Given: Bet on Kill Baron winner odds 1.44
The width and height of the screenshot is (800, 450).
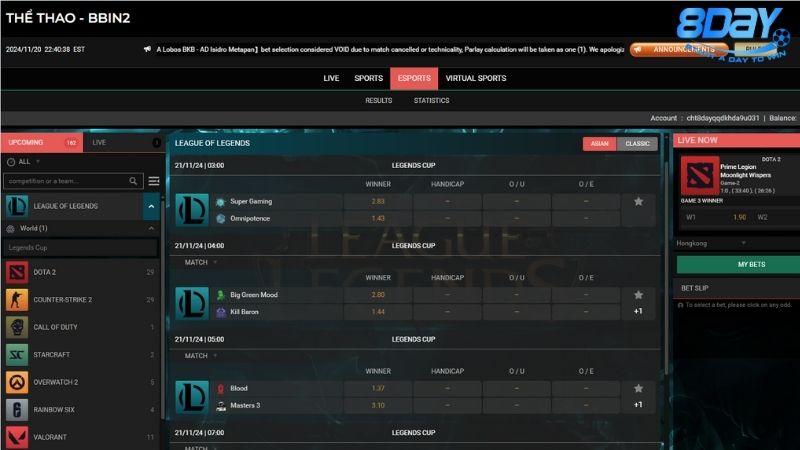Looking at the screenshot, I should click(378, 312).
